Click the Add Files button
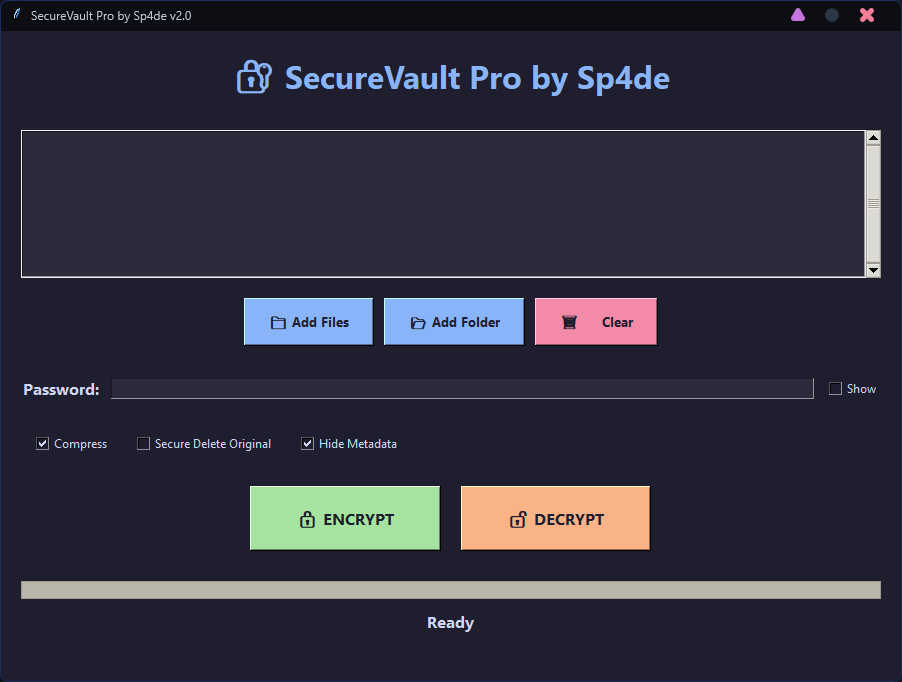Viewport: 902px width, 682px height. [308, 321]
